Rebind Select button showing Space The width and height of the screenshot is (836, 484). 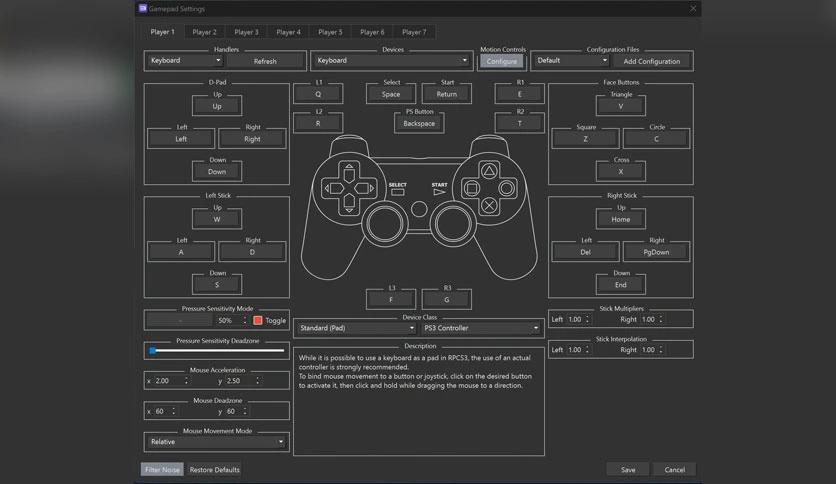(391, 94)
